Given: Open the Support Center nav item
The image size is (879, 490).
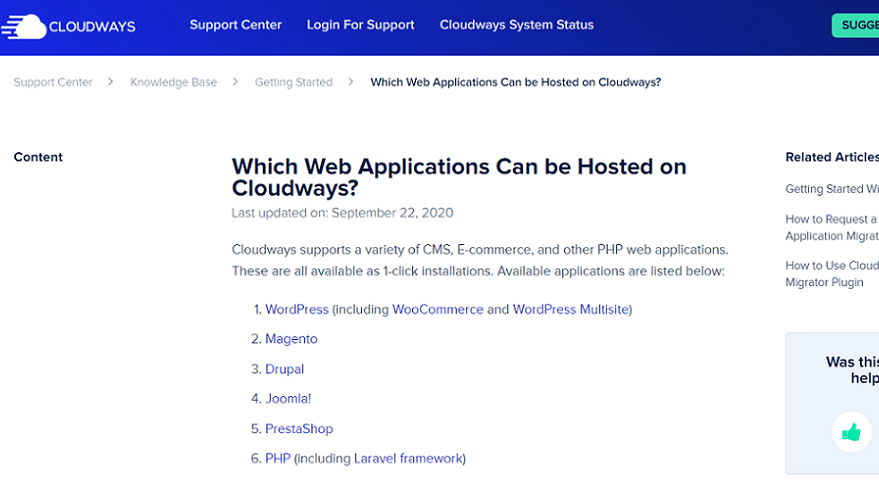Looking at the screenshot, I should (235, 25).
